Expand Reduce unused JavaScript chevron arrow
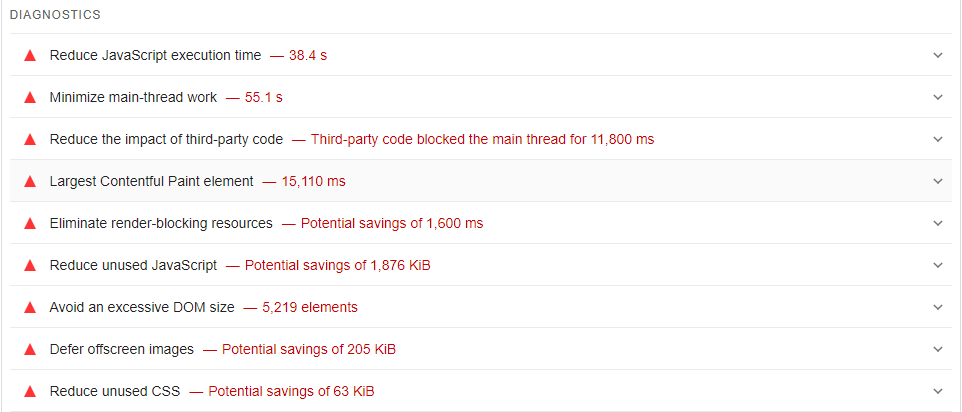 coord(937,265)
